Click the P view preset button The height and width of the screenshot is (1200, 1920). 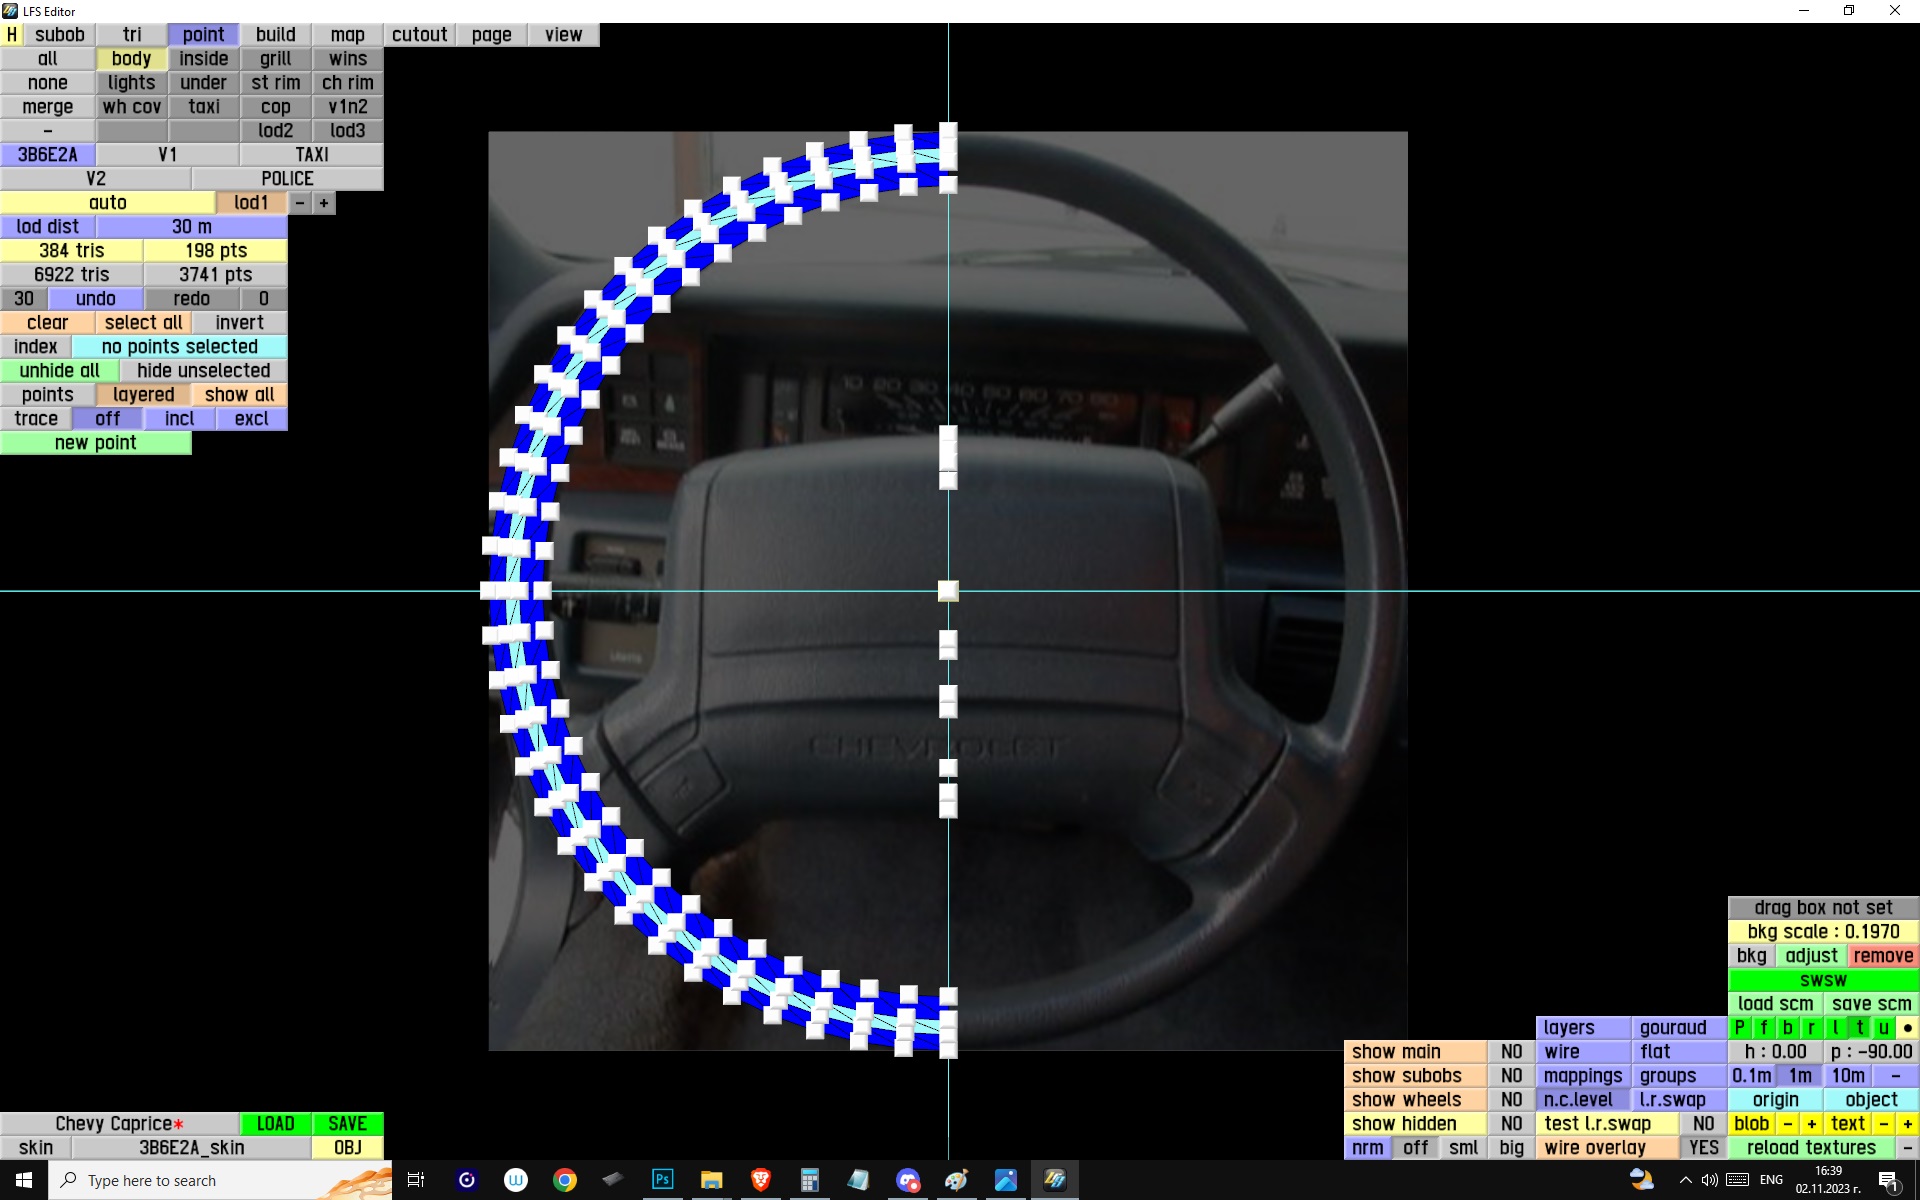click(1739, 1028)
